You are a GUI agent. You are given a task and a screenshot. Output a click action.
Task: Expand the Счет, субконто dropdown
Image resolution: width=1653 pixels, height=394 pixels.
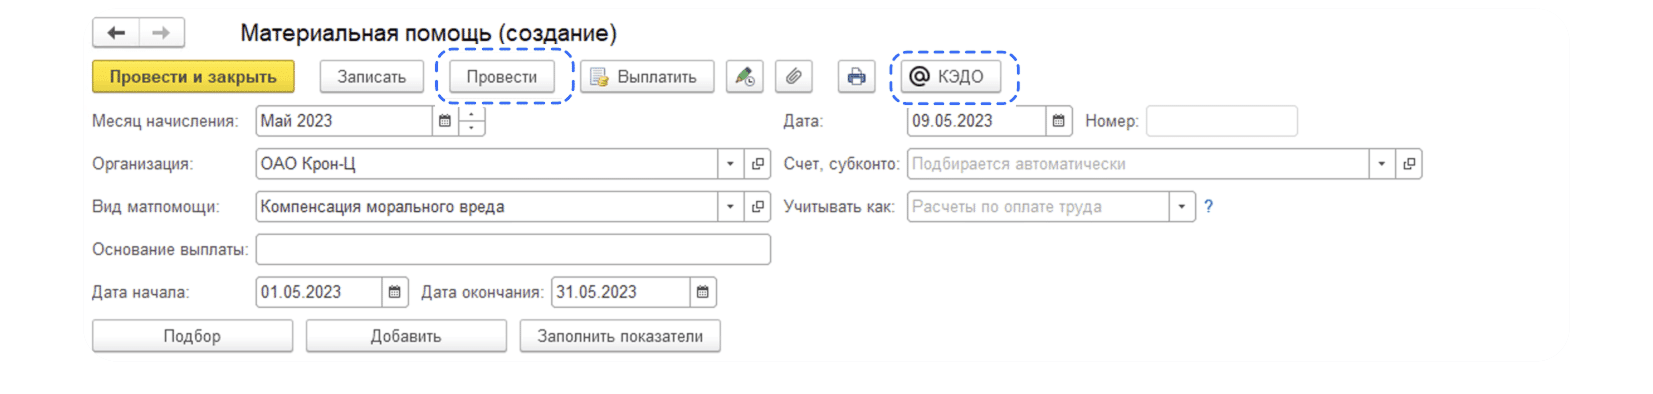(x=1382, y=164)
